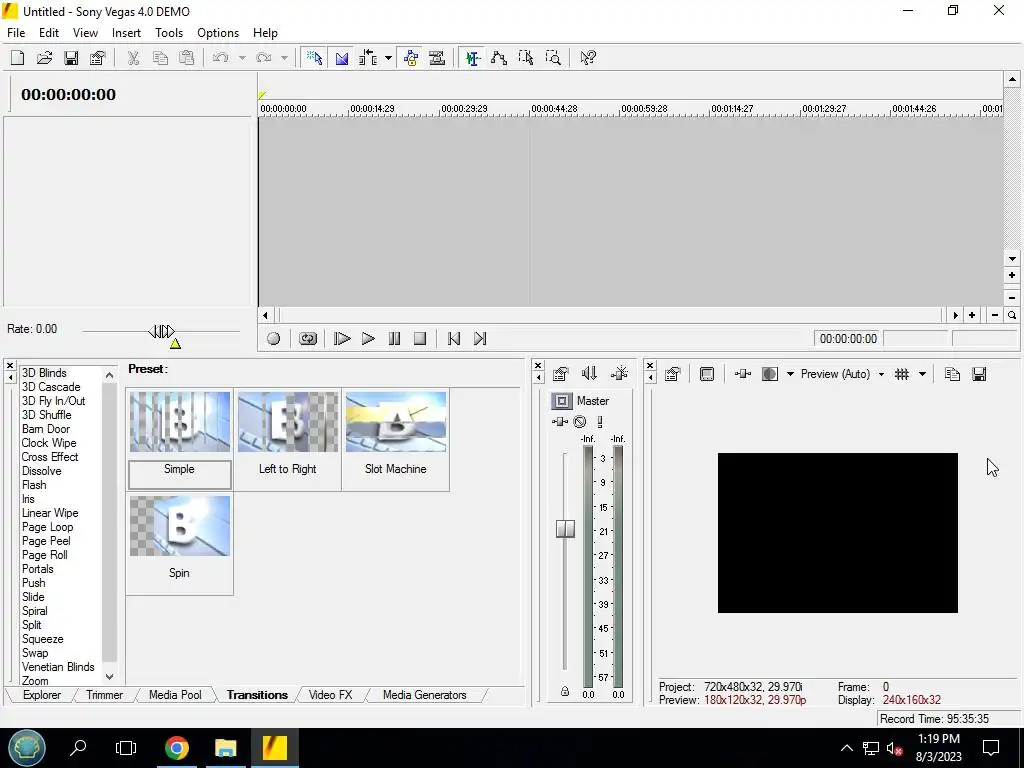Open the File menu
The width and height of the screenshot is (1024, 768).
point(16,33)
